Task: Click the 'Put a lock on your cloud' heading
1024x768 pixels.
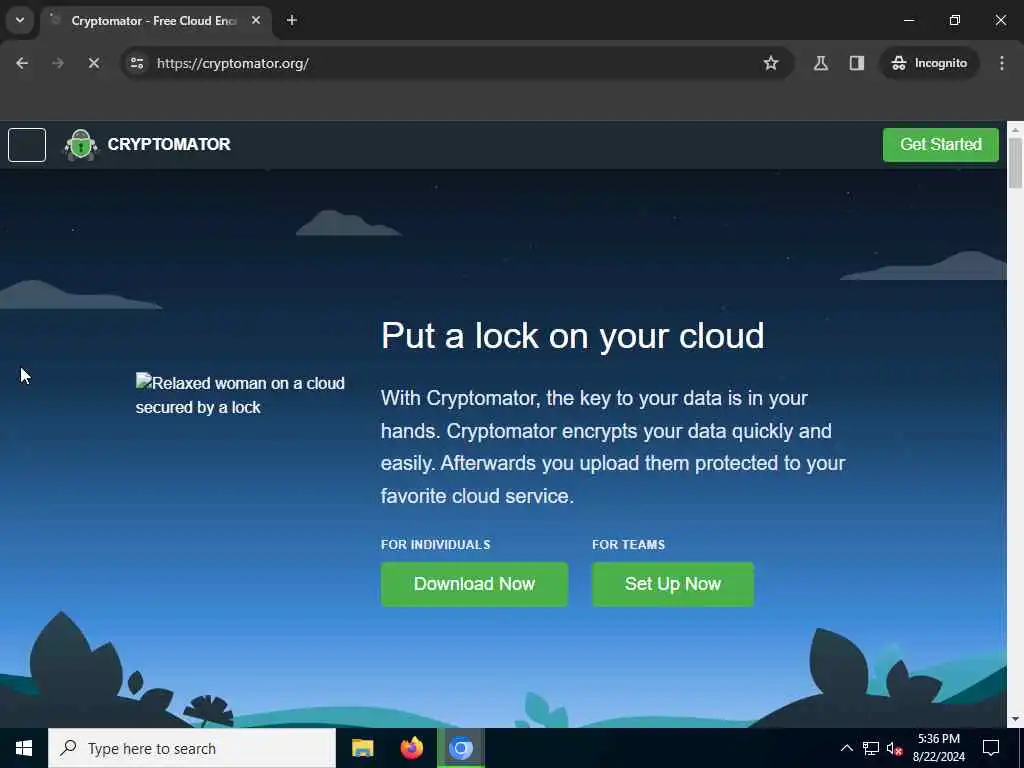Action: [573, 336]
